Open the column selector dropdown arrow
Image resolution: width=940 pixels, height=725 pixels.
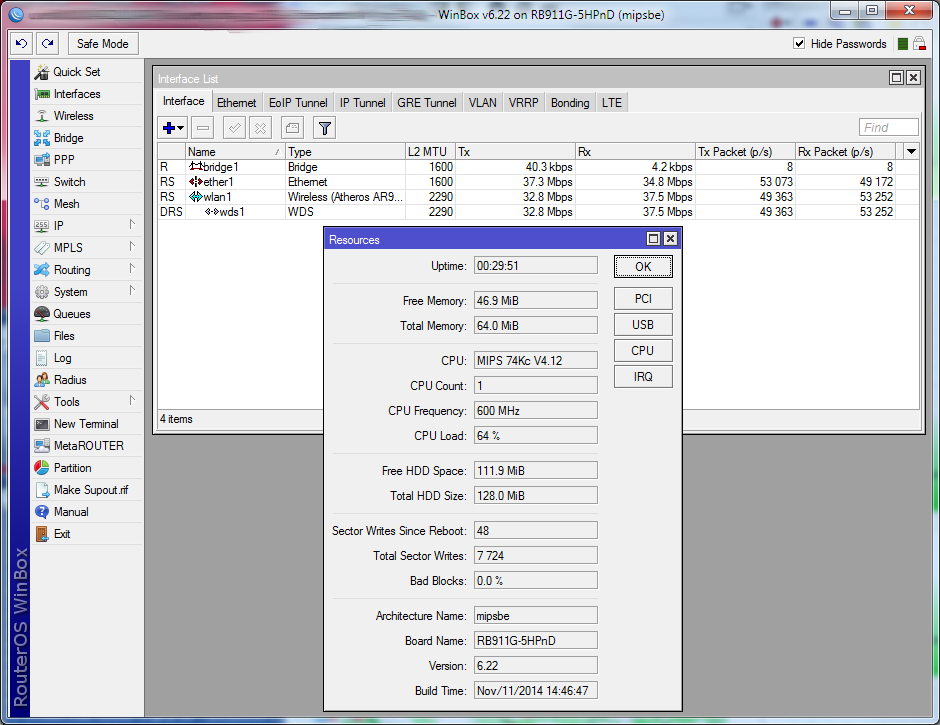pos(910,151)
